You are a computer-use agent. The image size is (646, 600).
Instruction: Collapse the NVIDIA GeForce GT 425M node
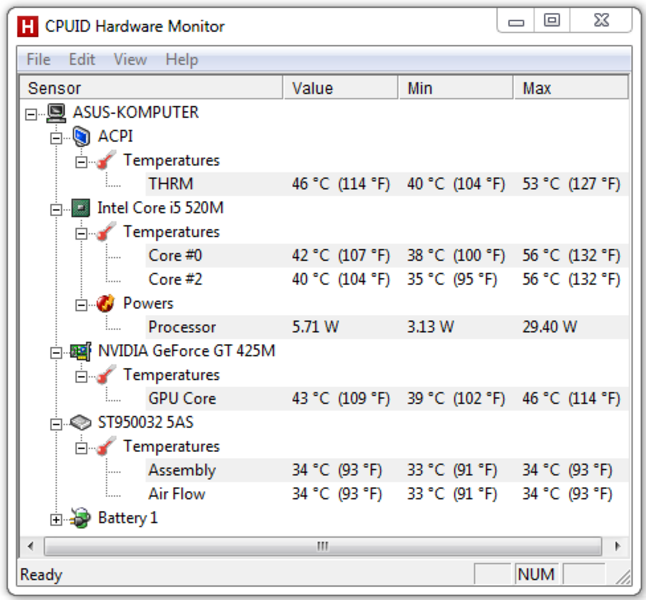(x=56, y=353)
